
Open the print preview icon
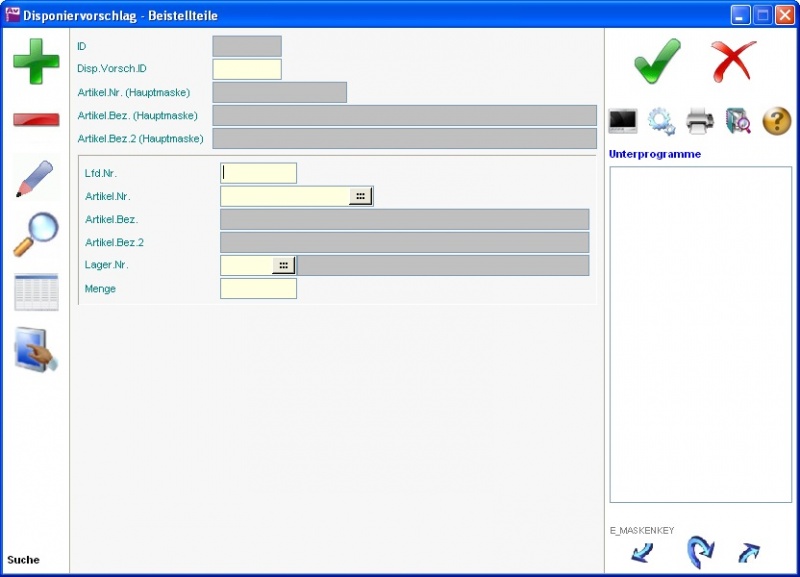pos(738,121)
